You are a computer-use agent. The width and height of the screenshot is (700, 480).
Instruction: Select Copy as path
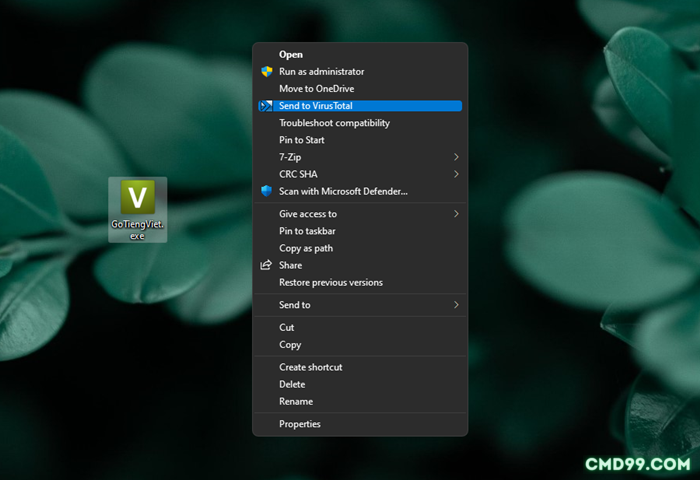point(360,248)
